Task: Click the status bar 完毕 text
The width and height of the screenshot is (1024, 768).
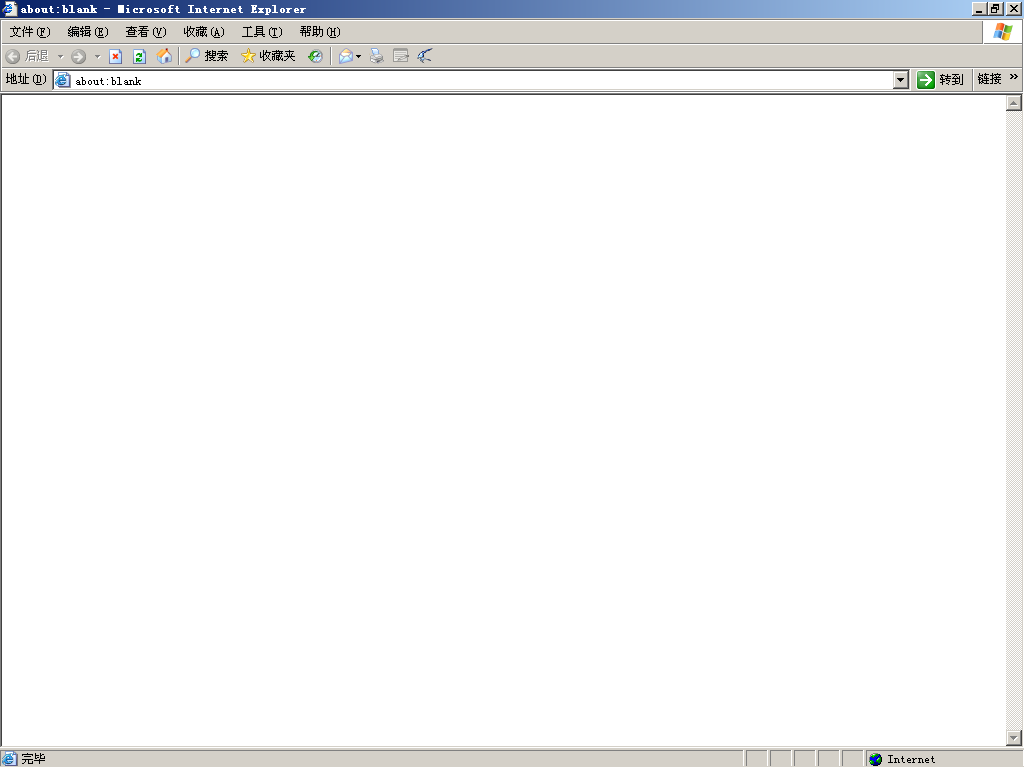Action: (x=33, y=759)
